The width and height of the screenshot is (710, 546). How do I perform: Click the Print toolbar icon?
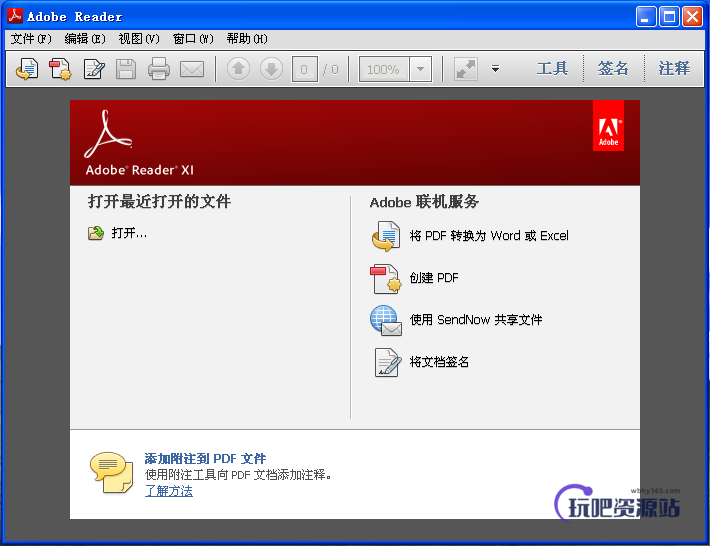(x=159, y=69)
